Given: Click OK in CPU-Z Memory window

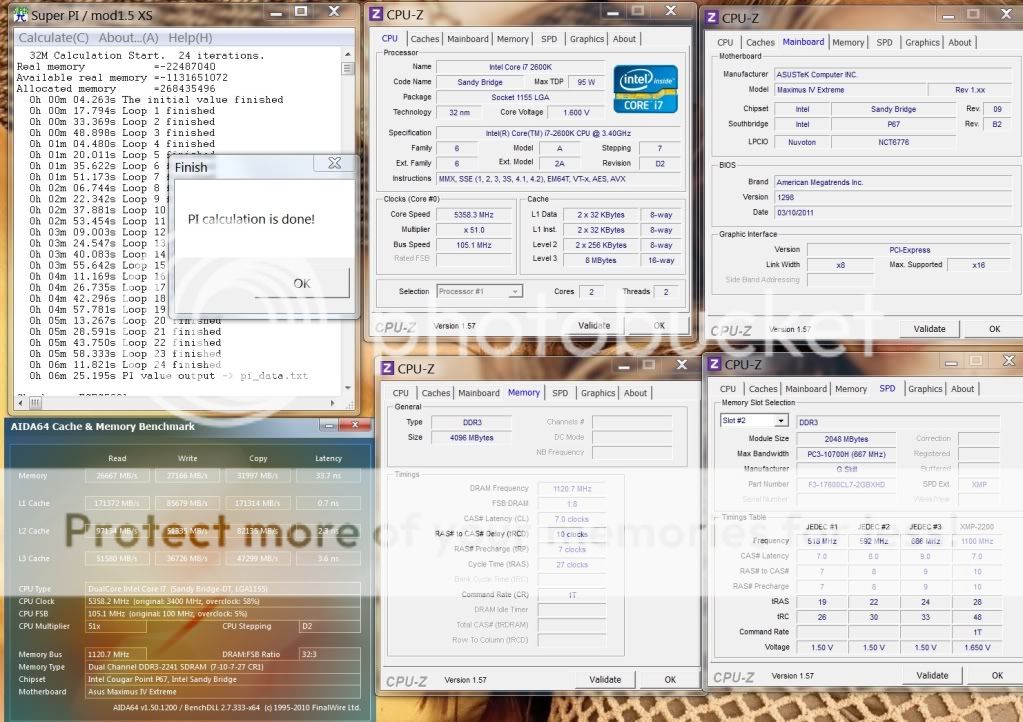Looking at the screenshot, I should [670, 680].
